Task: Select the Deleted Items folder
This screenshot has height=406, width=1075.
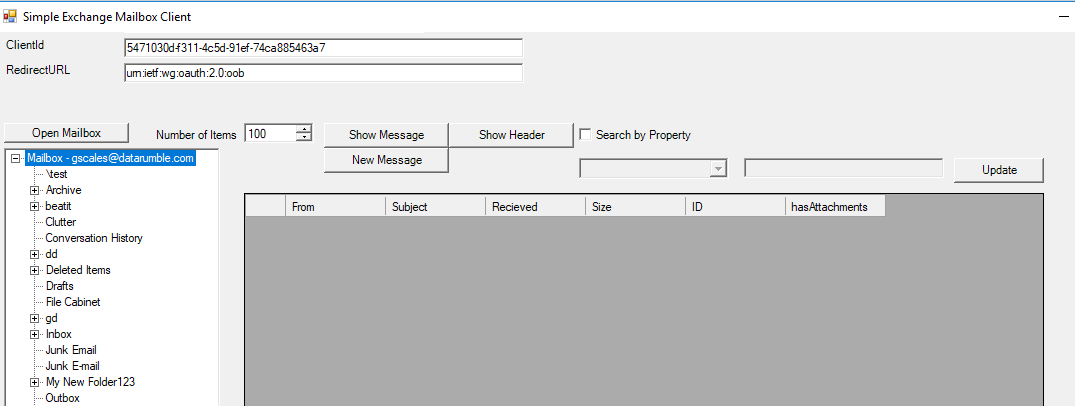Action: [78, 270]
